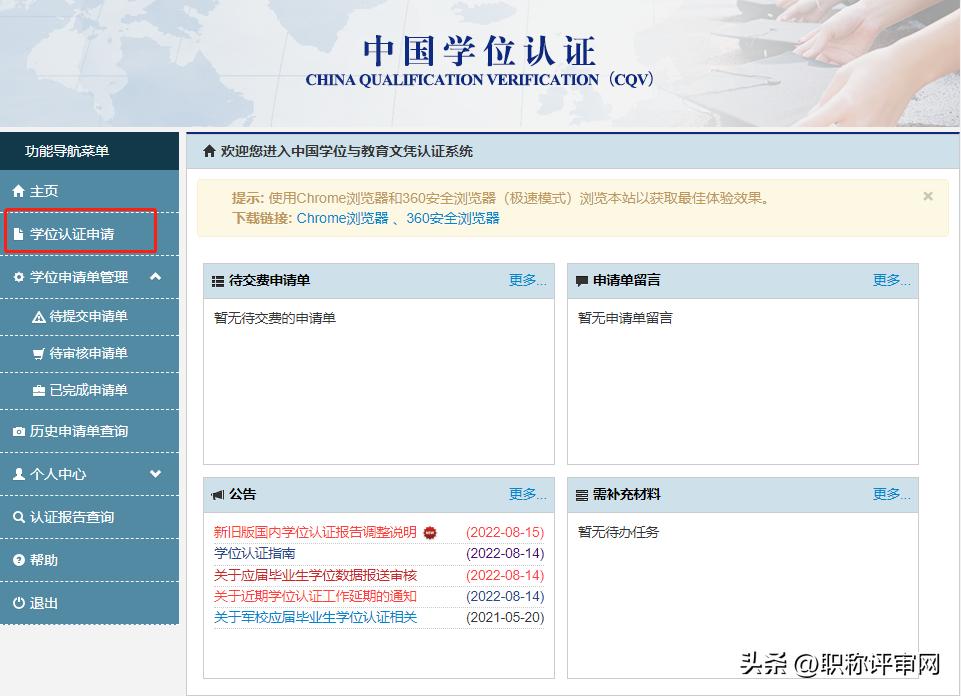The width and height of the screenshot is (961, 696).
Task: Select the magnifier icon beside 认证报告查询
Action: (18, 518)
